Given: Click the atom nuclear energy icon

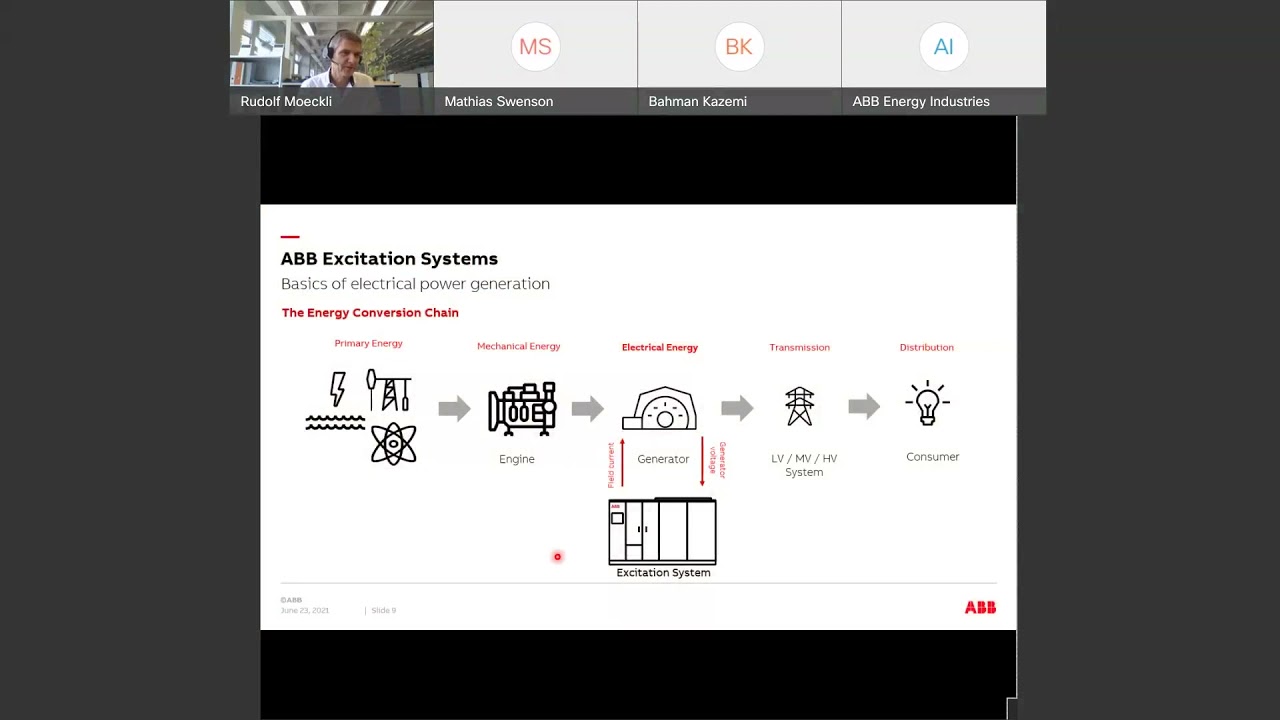Looking at the screenshot, I should [393, 443].
